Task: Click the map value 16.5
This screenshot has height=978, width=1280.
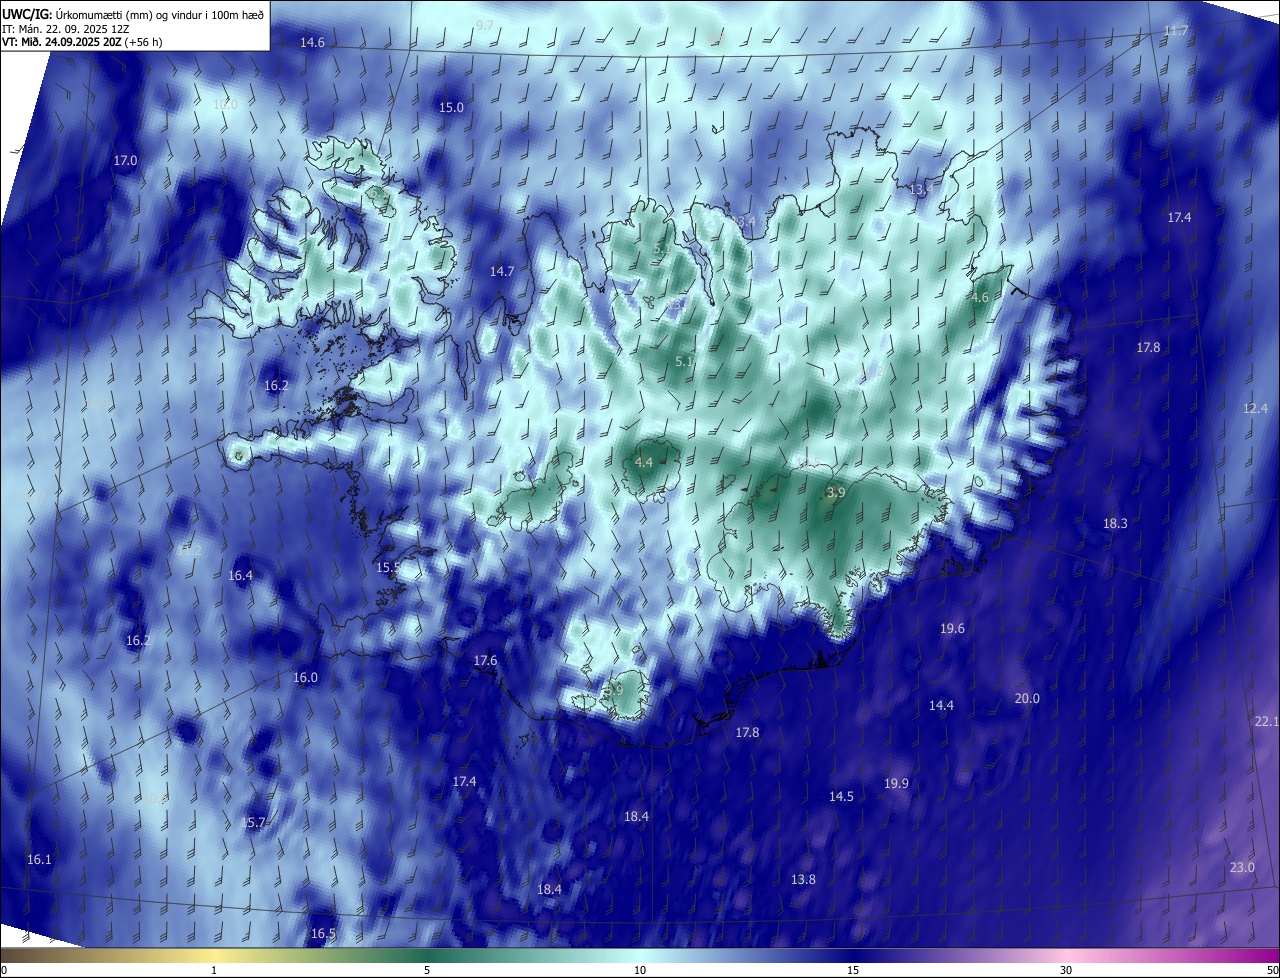Action: coord(323,934)
